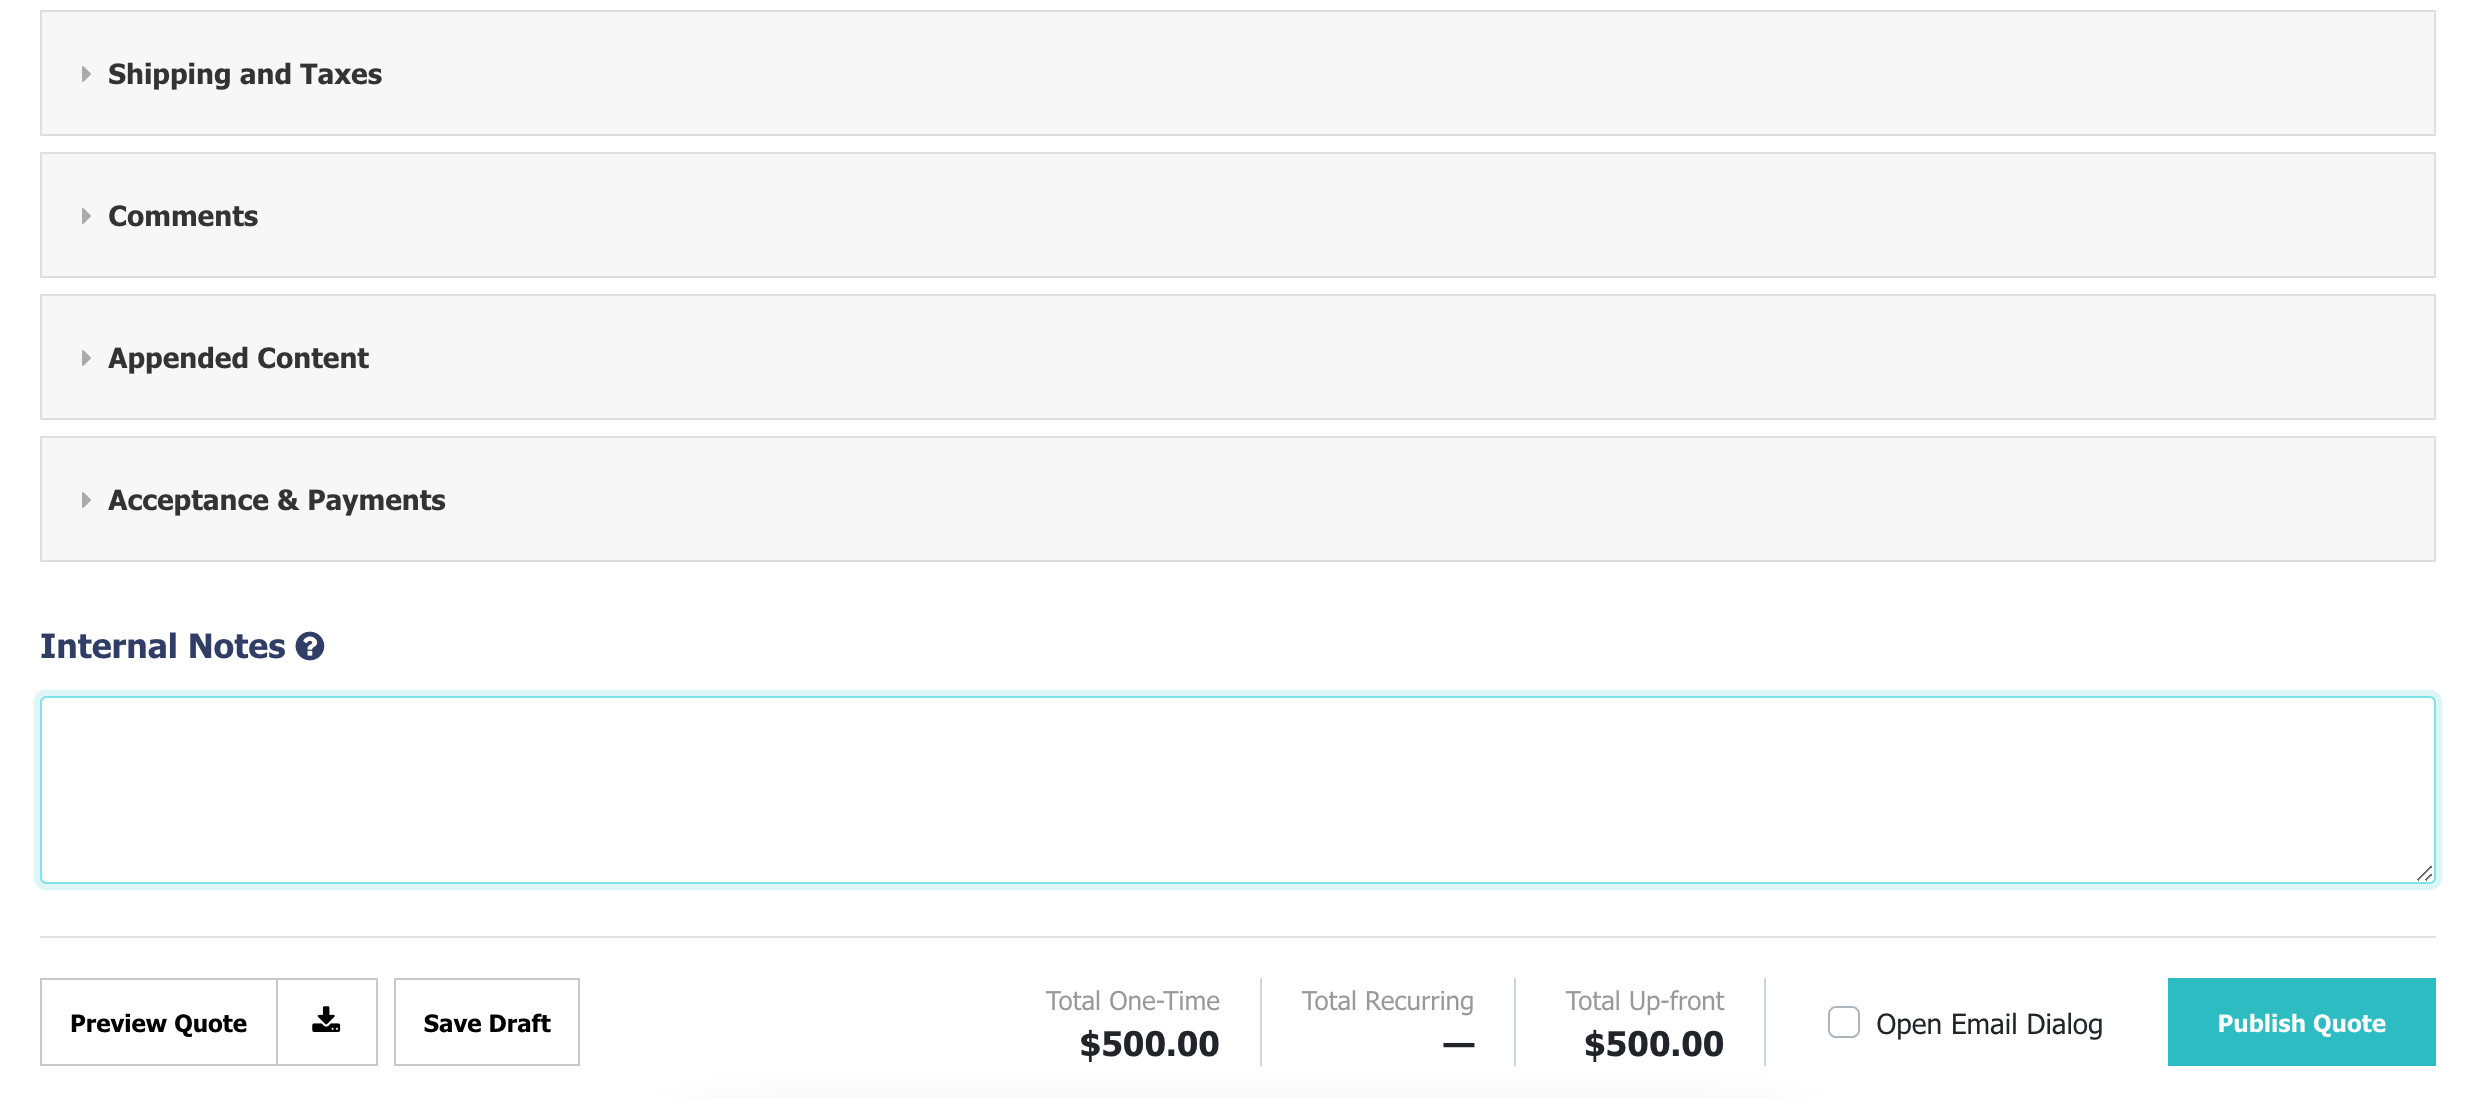Click the Internal Notes heading
The height and width of the screenshot is (1098, 2470).
pyautogui.click(x=163, y=646)
